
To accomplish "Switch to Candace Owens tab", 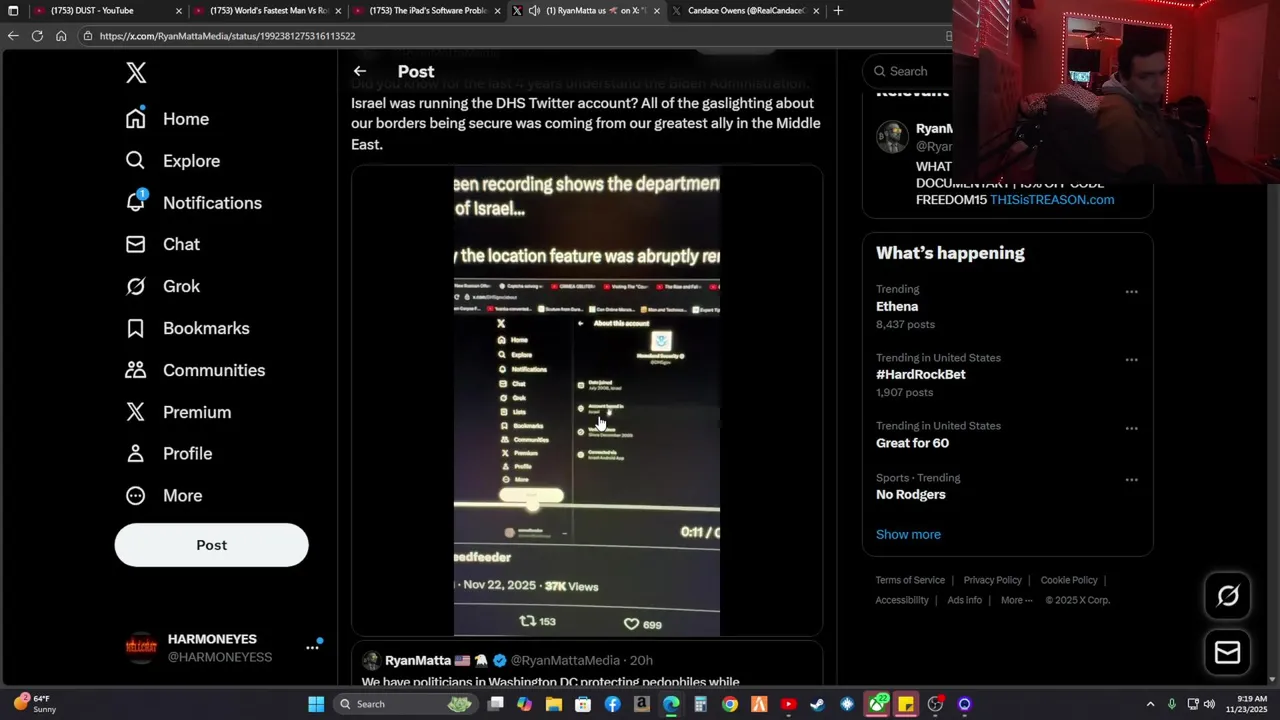I will click(x=747, y=11).
